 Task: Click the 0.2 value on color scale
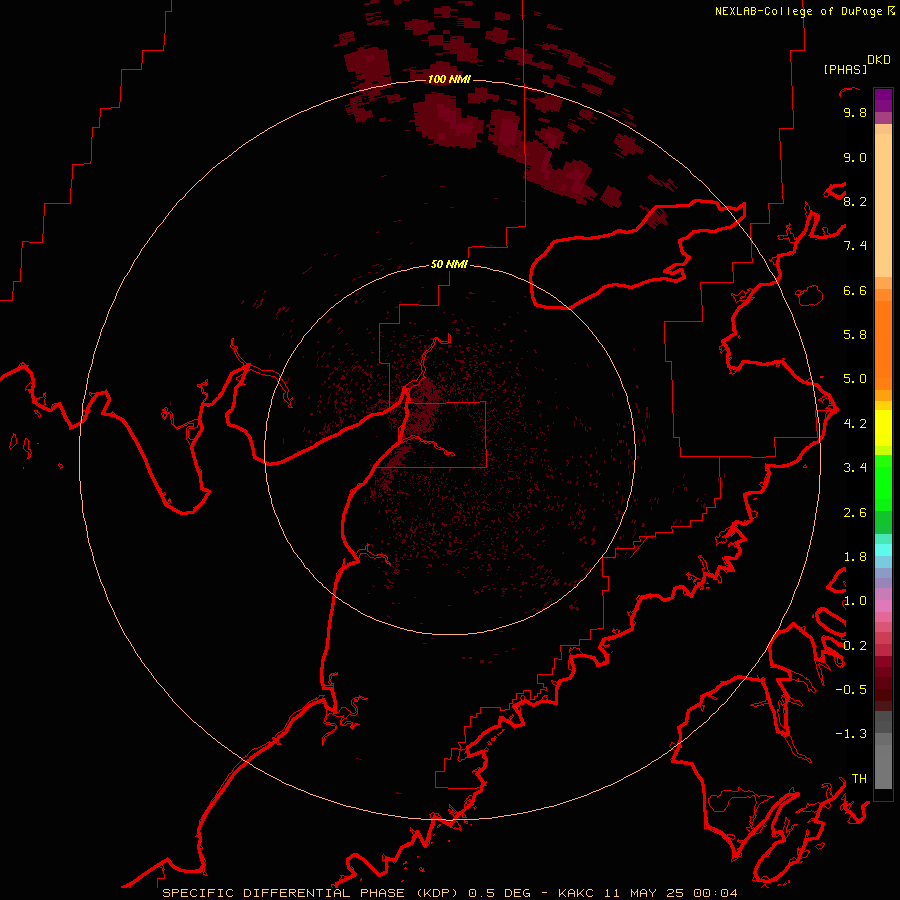[855, 646]
